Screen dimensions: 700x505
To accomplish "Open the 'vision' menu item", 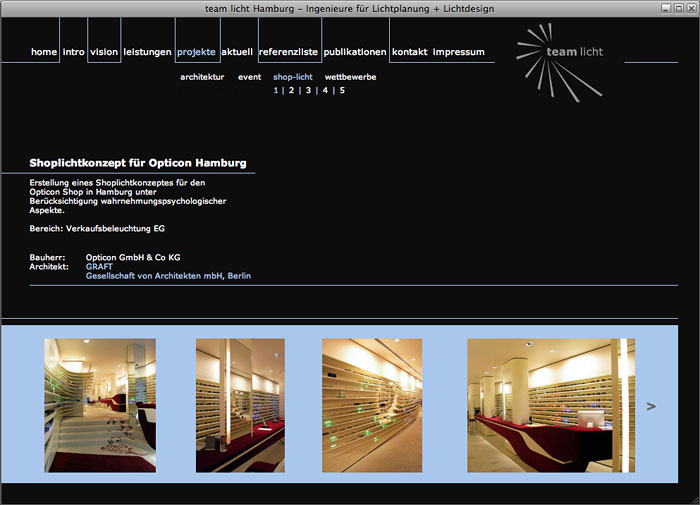I will click(104, 52).
